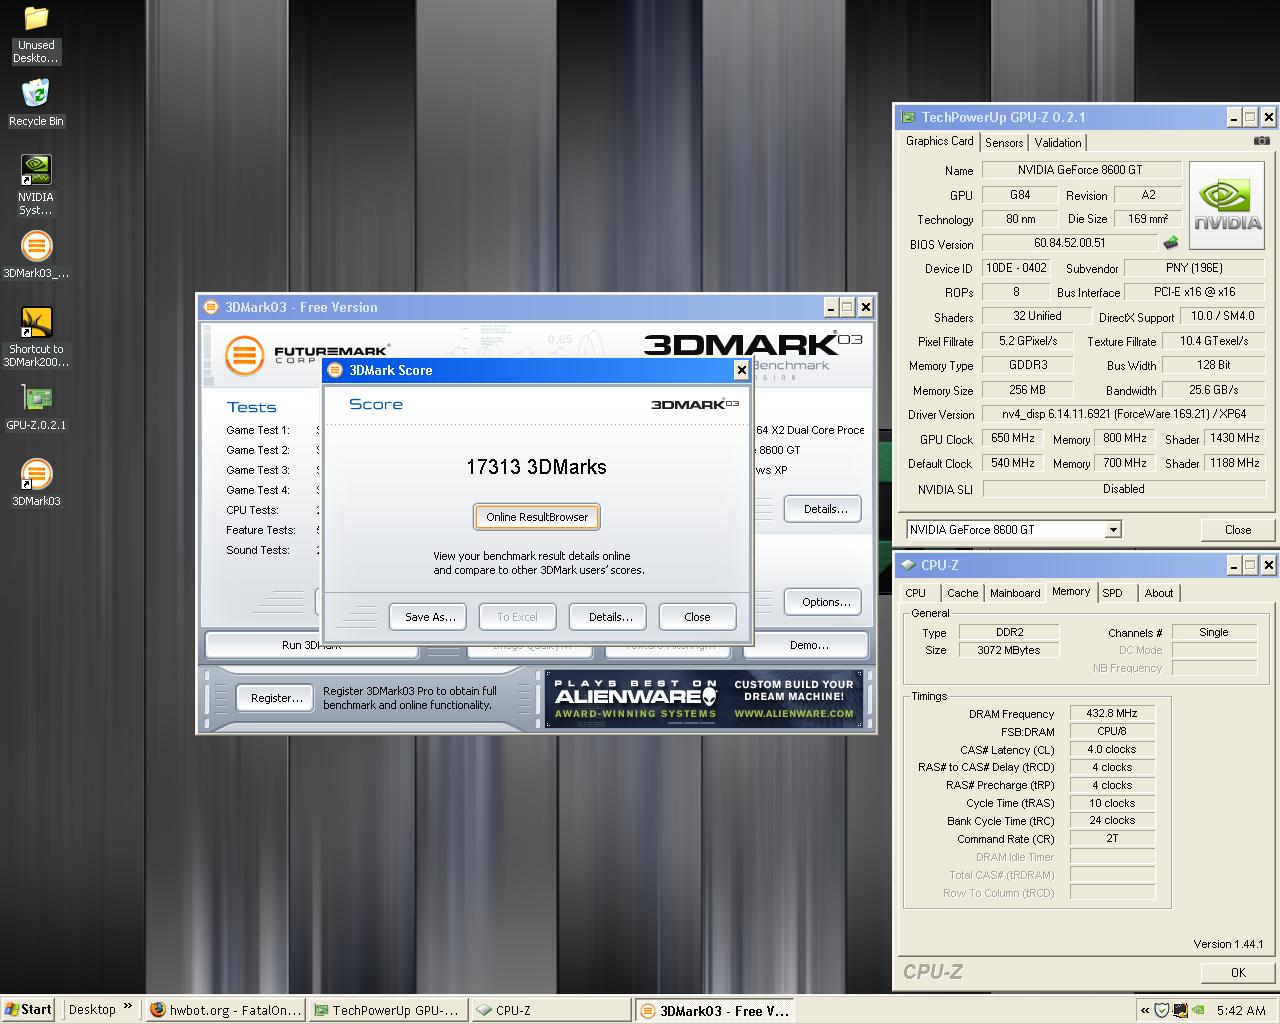Click the NVIDIA tray icon

[x=1198, y=1010]
